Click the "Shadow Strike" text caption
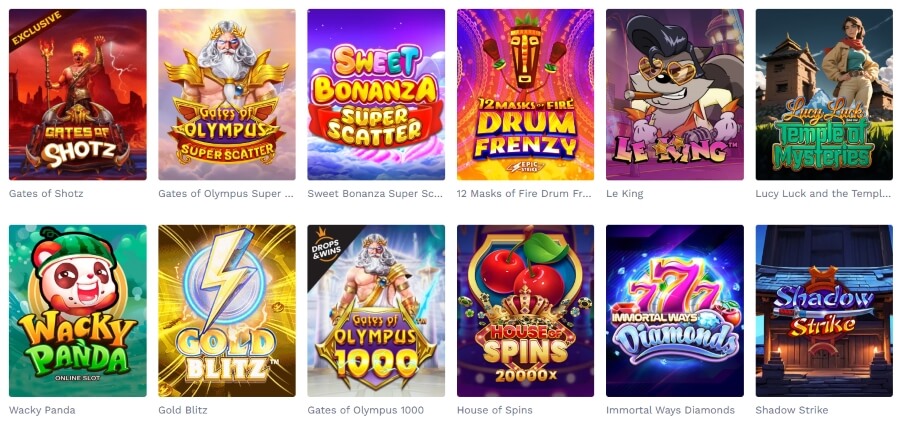Screen dimensions: 900x423 click(x=792, y=410)
